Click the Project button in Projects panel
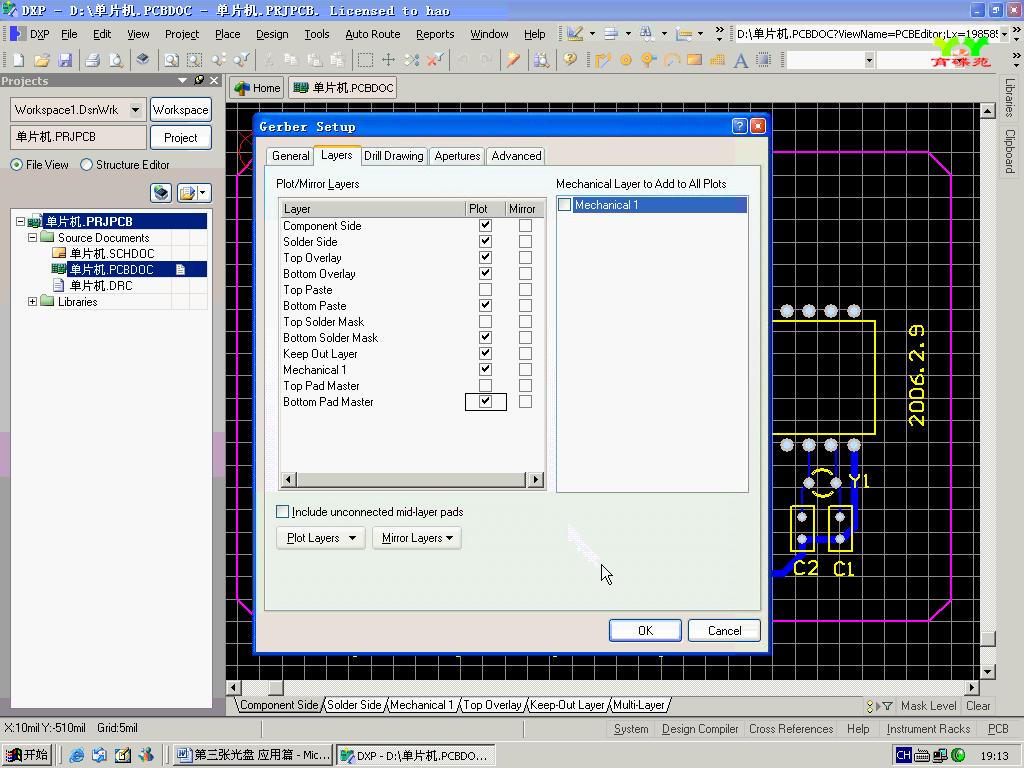The width and height of the screenshot is (1024, 768). pos(180,138)
